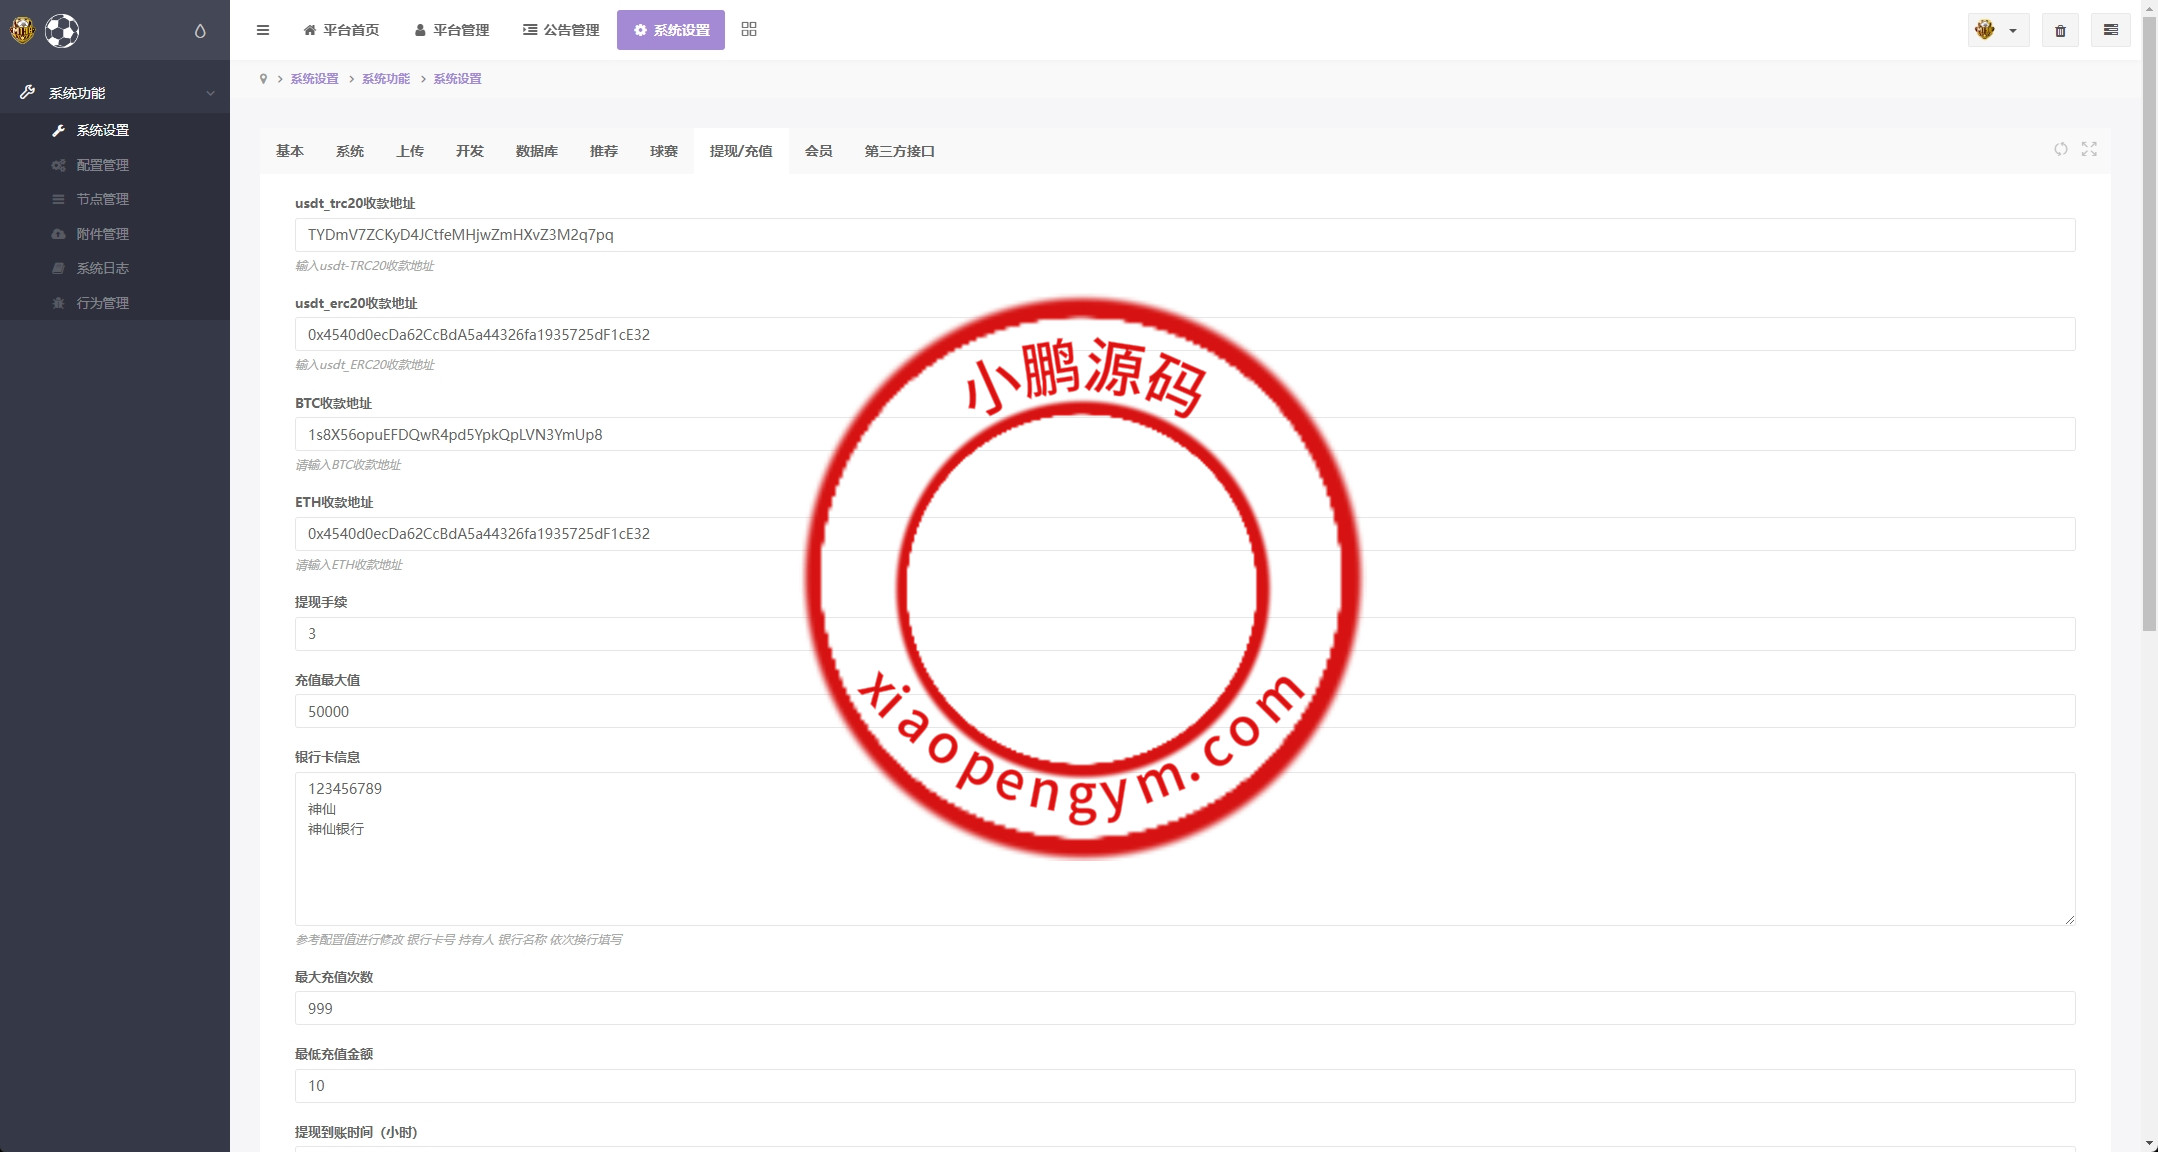Click the hamburger menu toggle icon
Image resolution: width=2158 pixels, height=1152 pixels.
tap(263, 30)
